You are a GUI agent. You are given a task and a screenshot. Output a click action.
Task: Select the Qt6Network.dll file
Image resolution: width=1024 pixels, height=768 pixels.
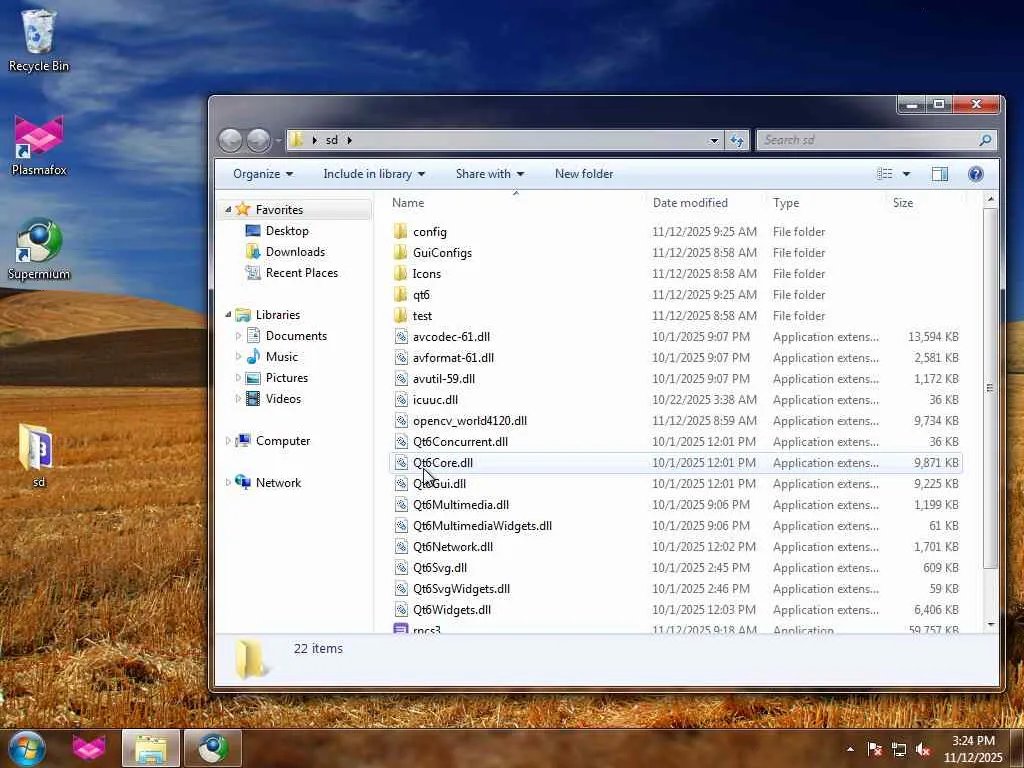point(676,547)
